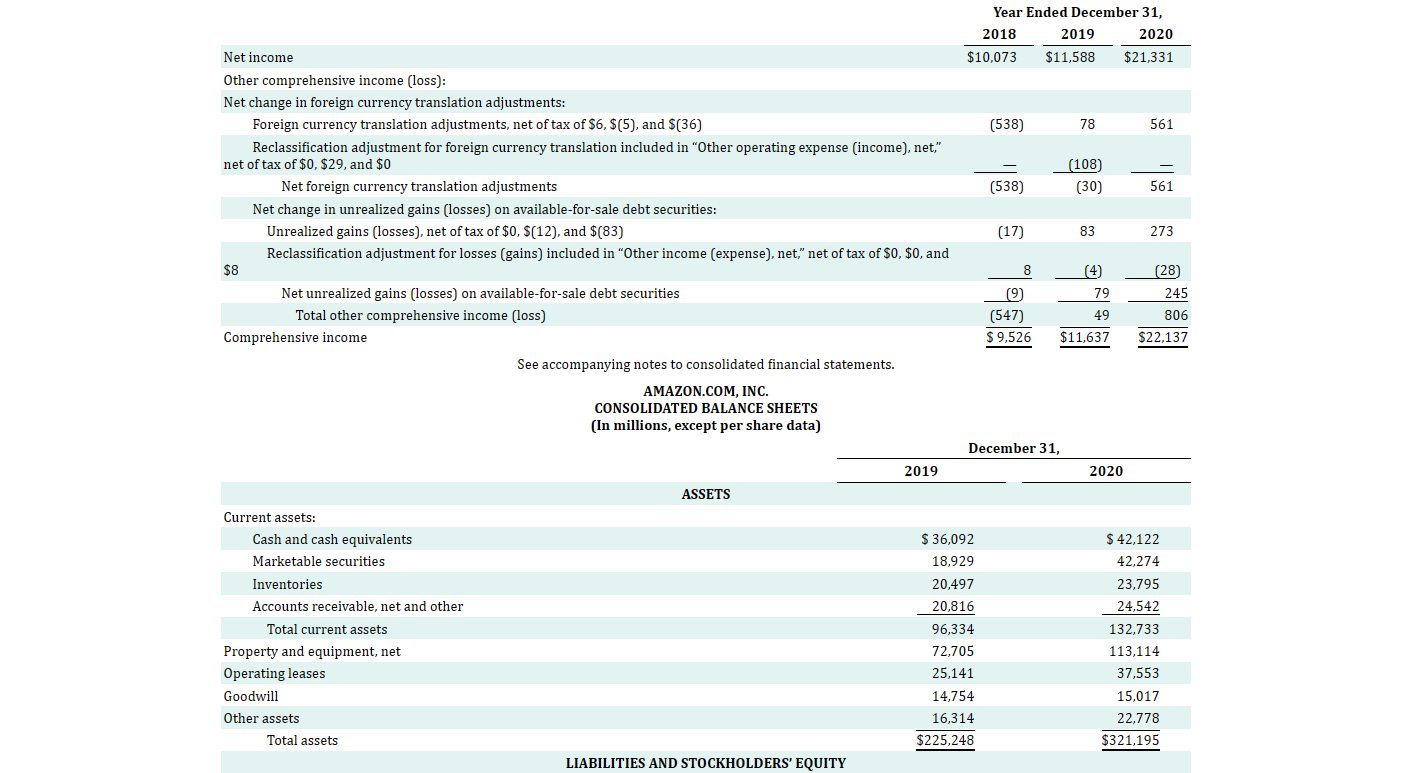Select the 2020 column heading

[1156, 34]
